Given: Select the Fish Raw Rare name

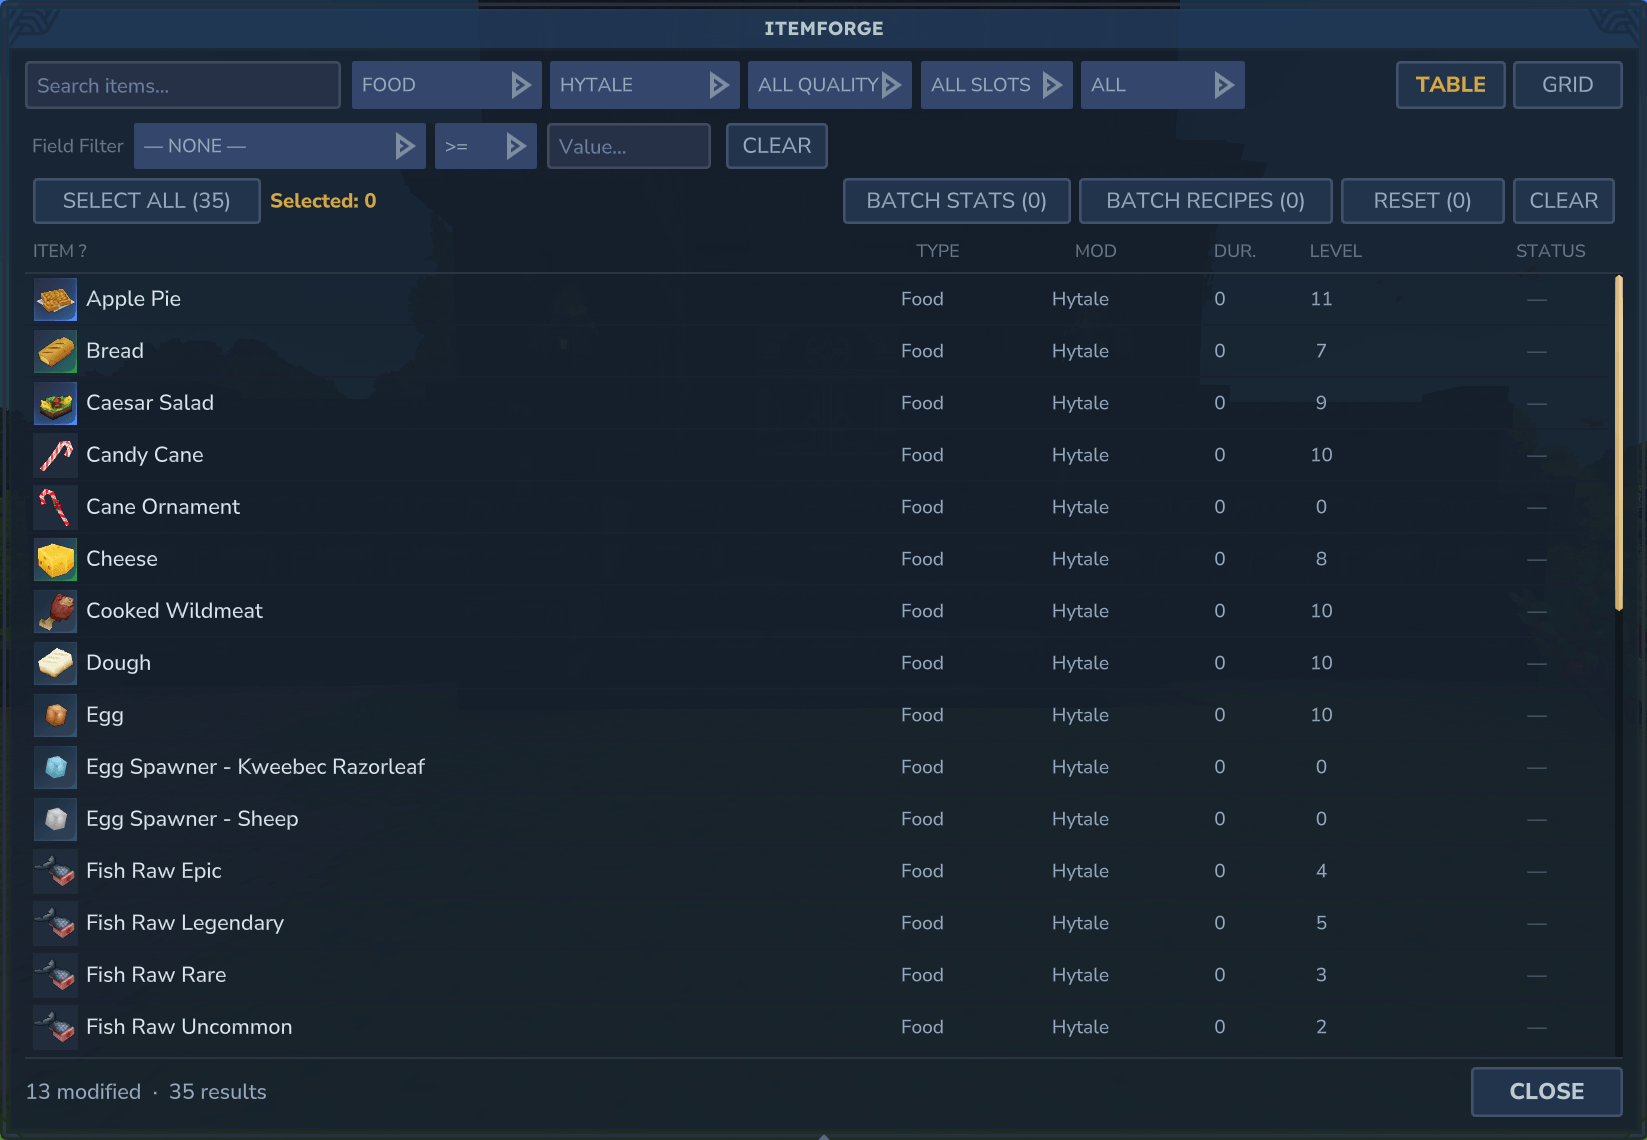Looking at the screenshot, I should point(156,975).
